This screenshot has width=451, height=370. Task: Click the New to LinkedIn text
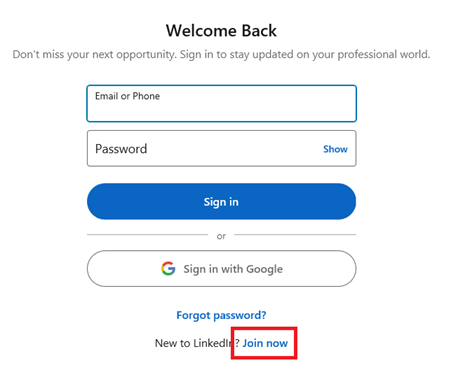click(197, 343)
